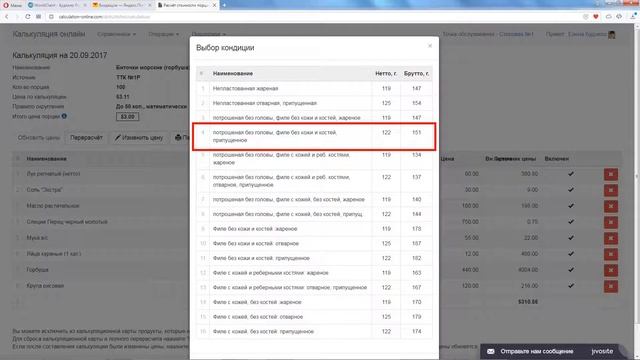This screenshot has width=640, height=360.
Task: Toggle Включен checkmark for Перец черный молотый
Action: tap(571, 222)
